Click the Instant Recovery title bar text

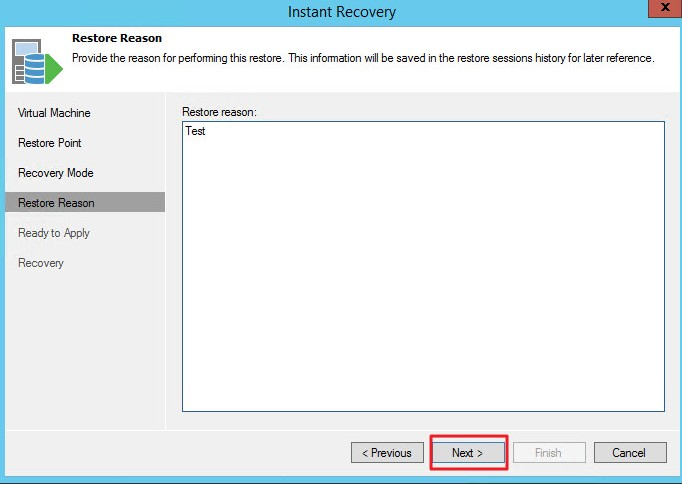tap(341, 12)
